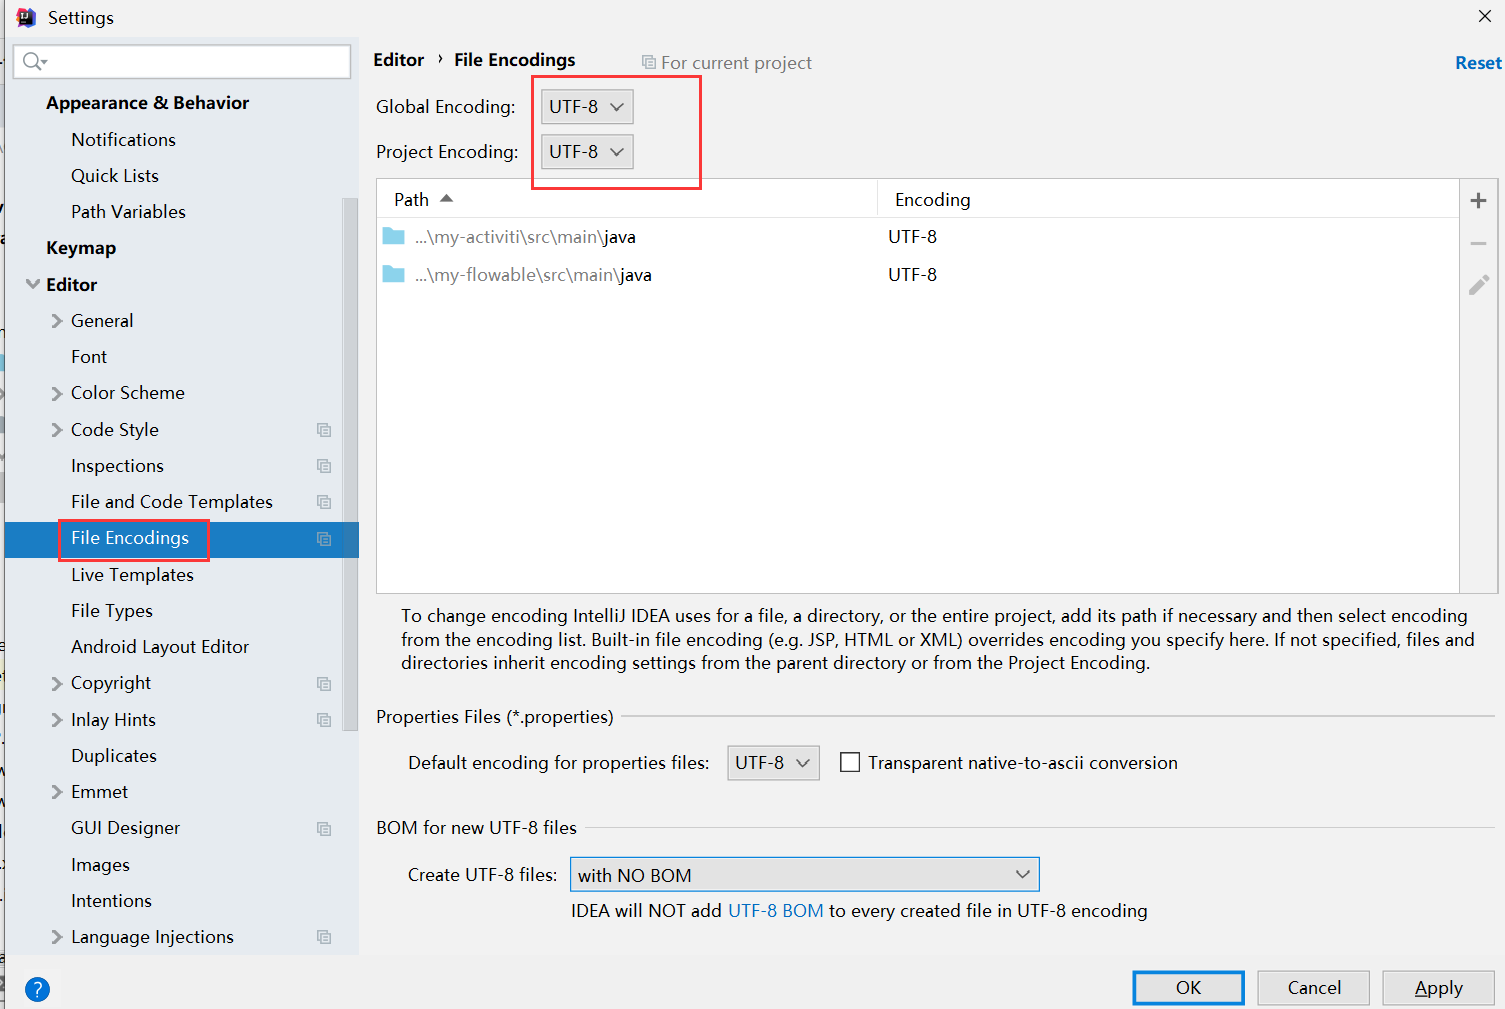Expand the Inlay Hints node

57,720
